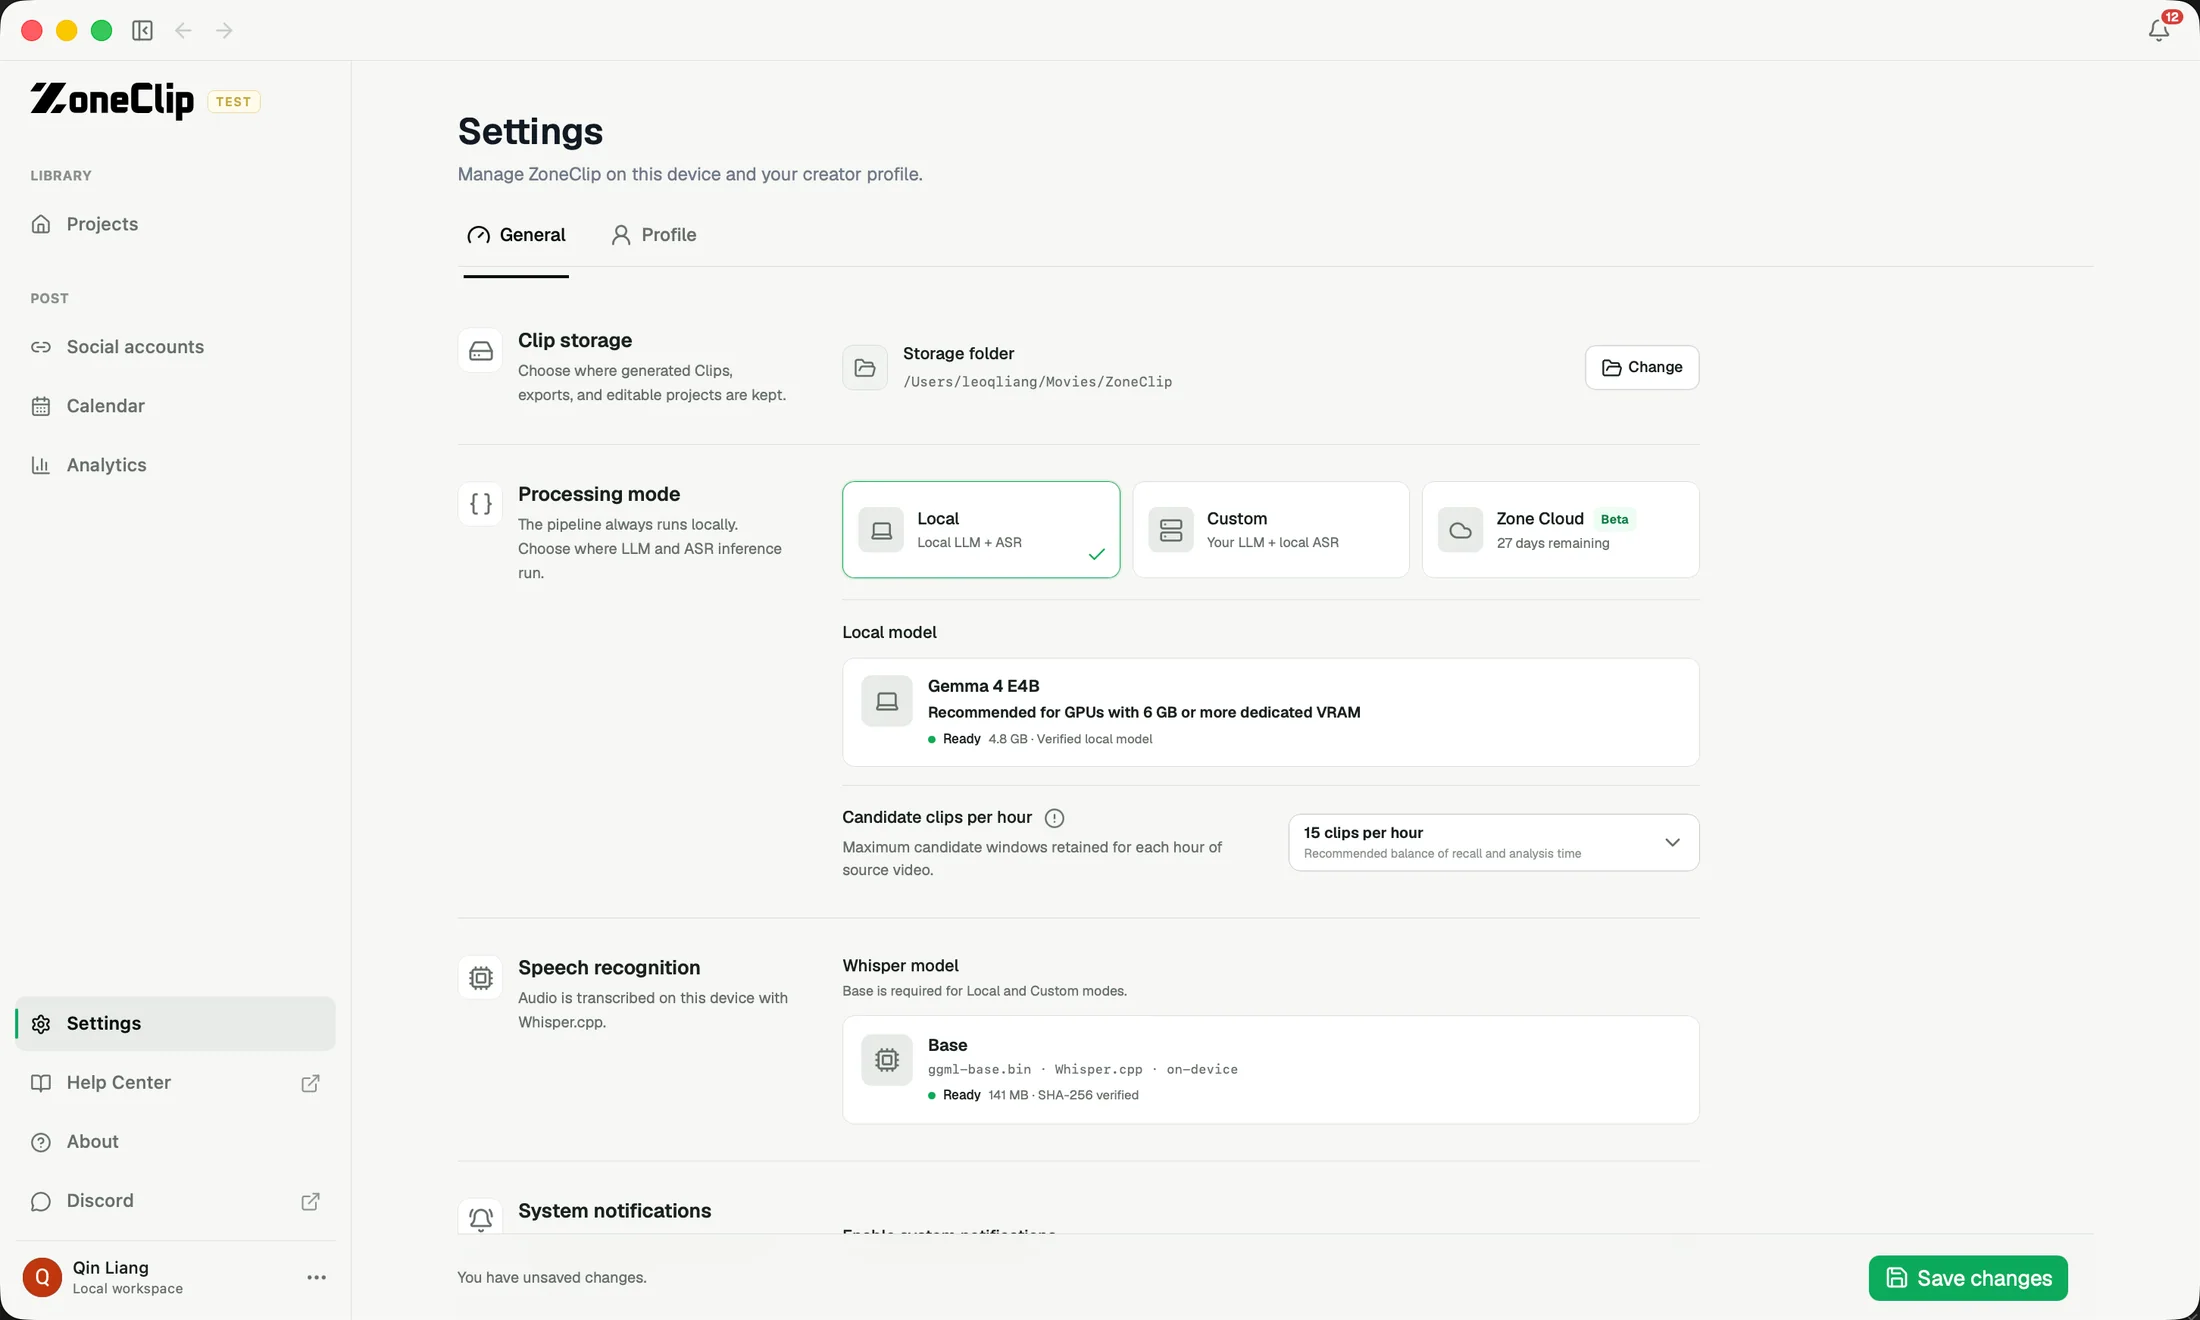Click the Processing mode braces icon
The width and height of the screenshot is (2200, 1320).
click(480, 504)
